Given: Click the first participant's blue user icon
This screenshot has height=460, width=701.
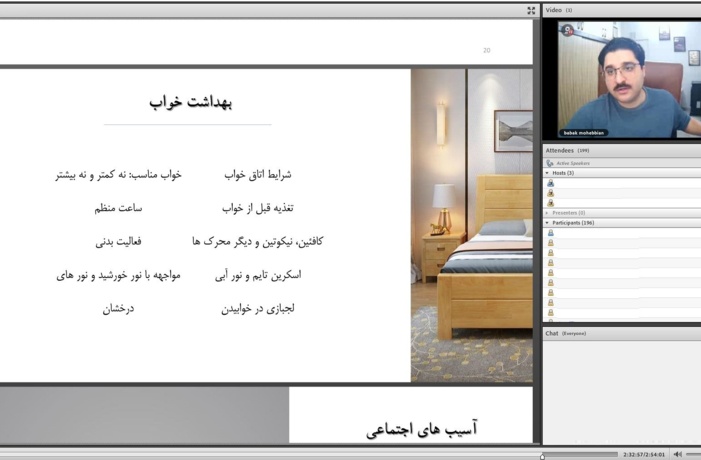Looking at the screenshot, I should 551,232.
